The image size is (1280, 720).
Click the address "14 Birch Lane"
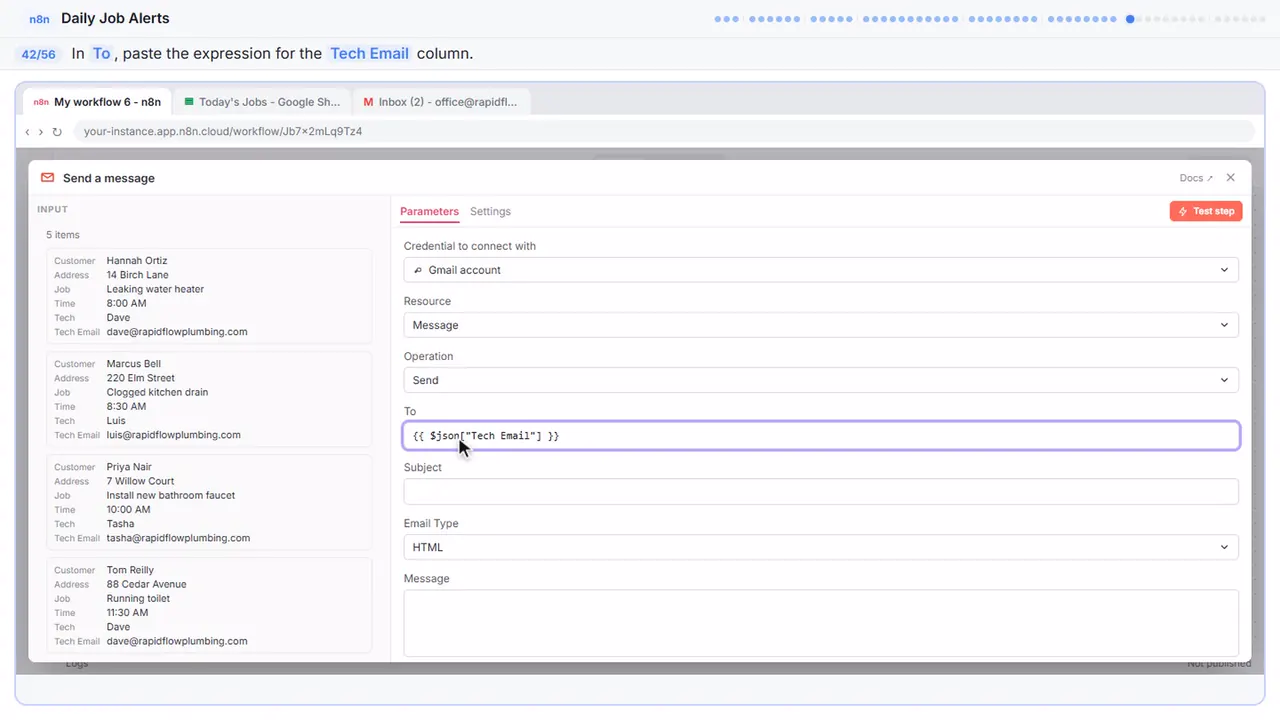pos(138,275)
